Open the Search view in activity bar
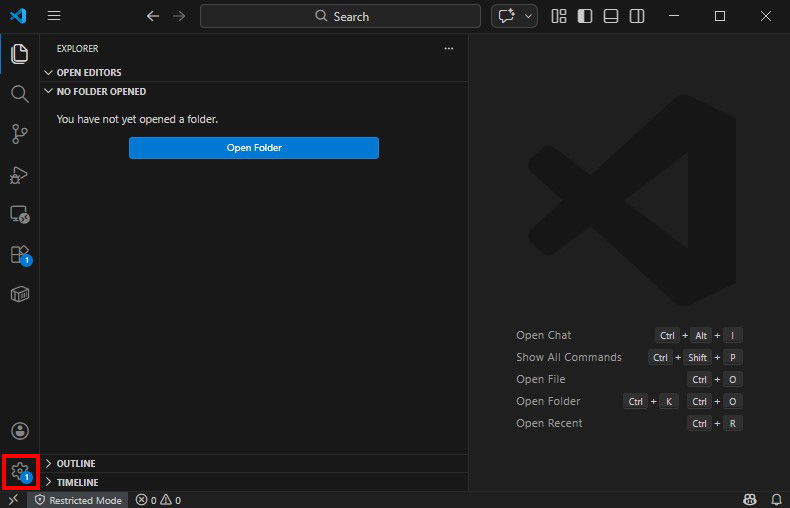 (20, 94)
